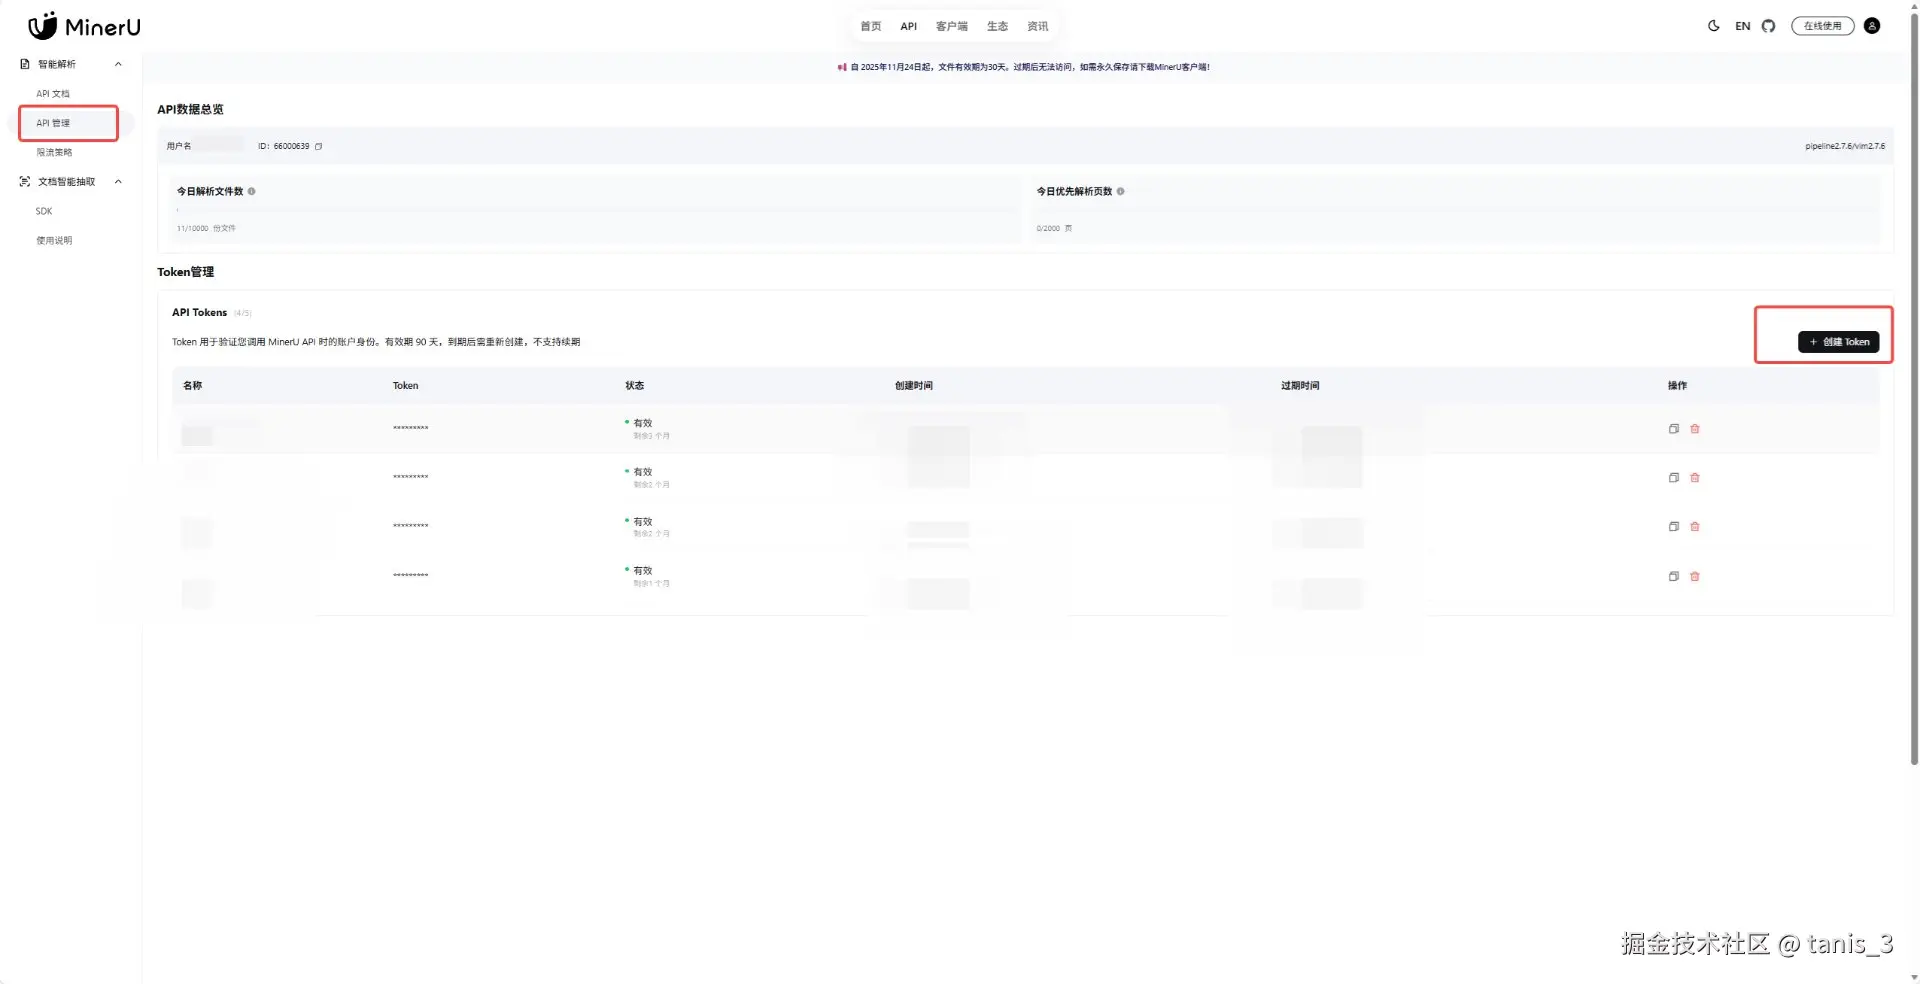Click the pipeline2.7.6/vlm2.7.6 version text
The height and width of the screenshot is (984, 1920).
point(1844,146)
